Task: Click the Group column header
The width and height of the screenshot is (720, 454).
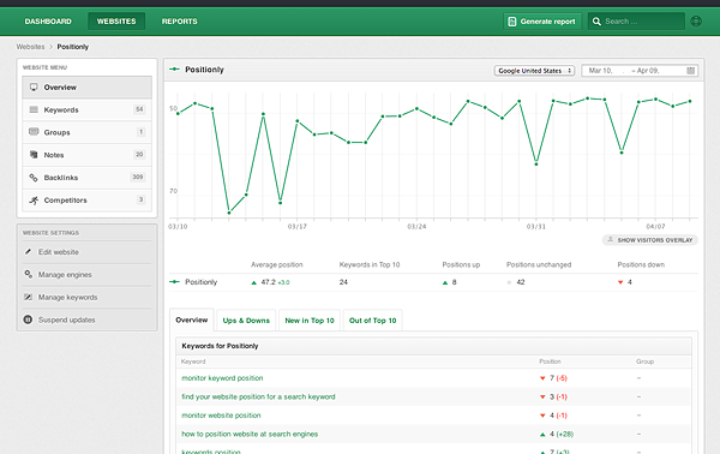Action: tap(645, 362)
